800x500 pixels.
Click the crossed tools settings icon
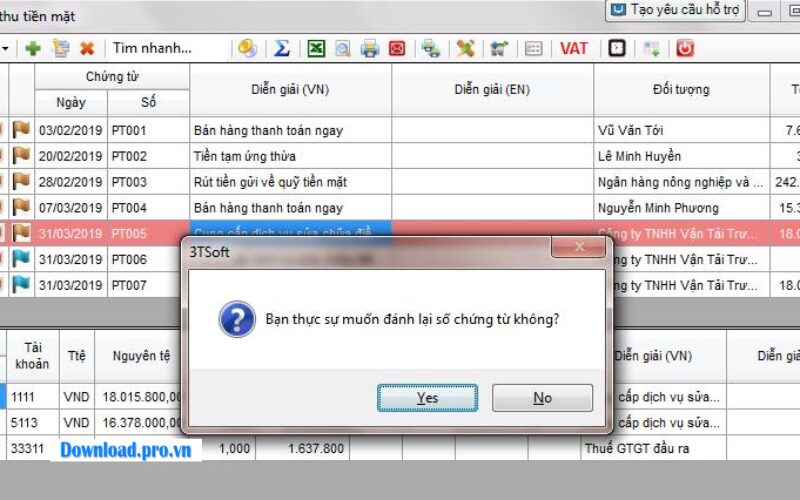[x=465, y=48]
